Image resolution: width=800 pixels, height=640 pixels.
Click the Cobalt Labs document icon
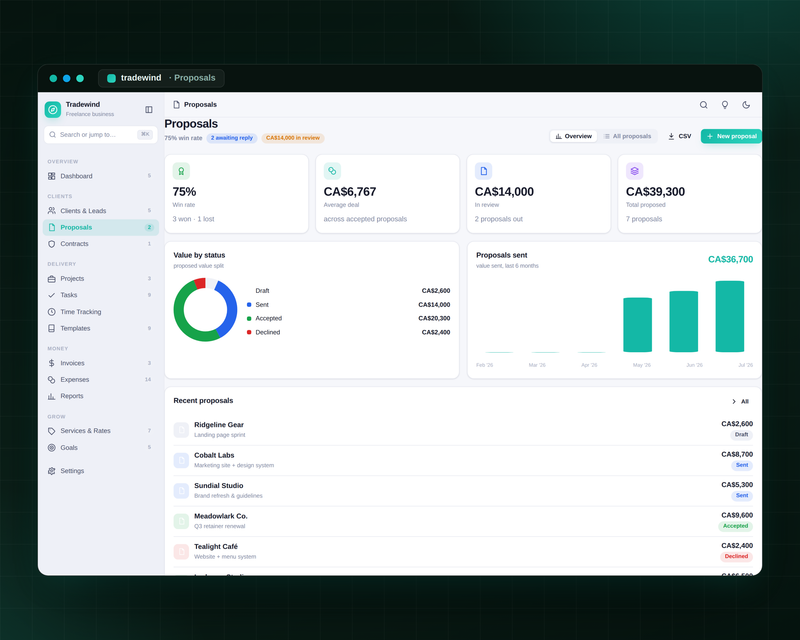(181, 460)
